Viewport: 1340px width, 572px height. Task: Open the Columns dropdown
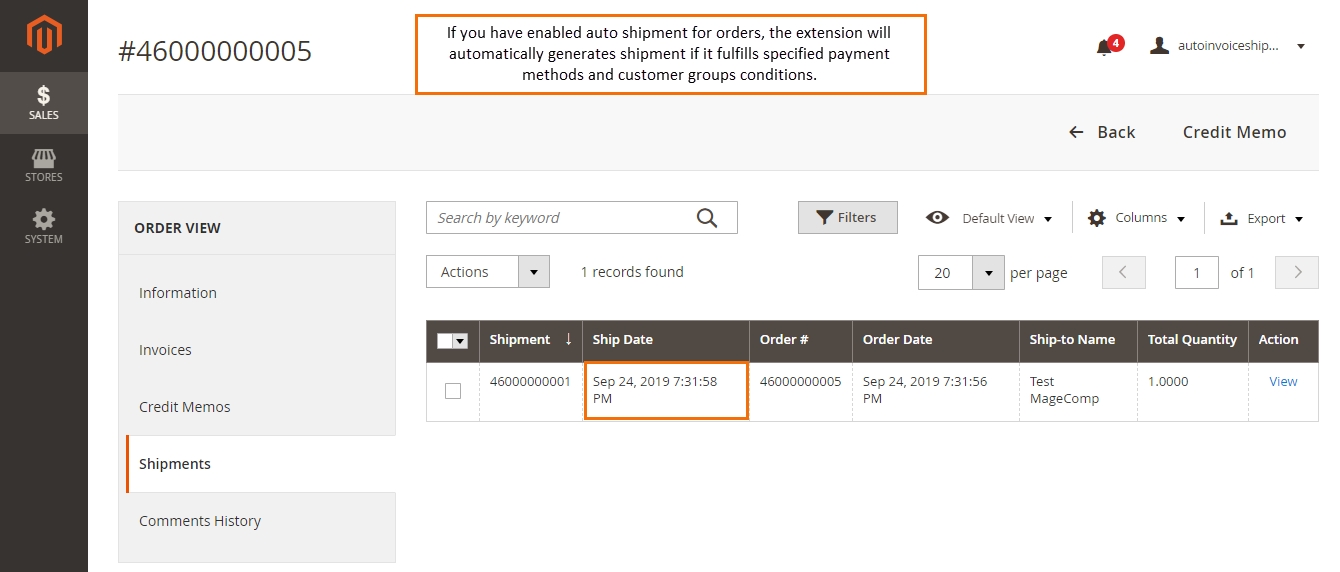pyautogui.click(x=1137, y=218)
